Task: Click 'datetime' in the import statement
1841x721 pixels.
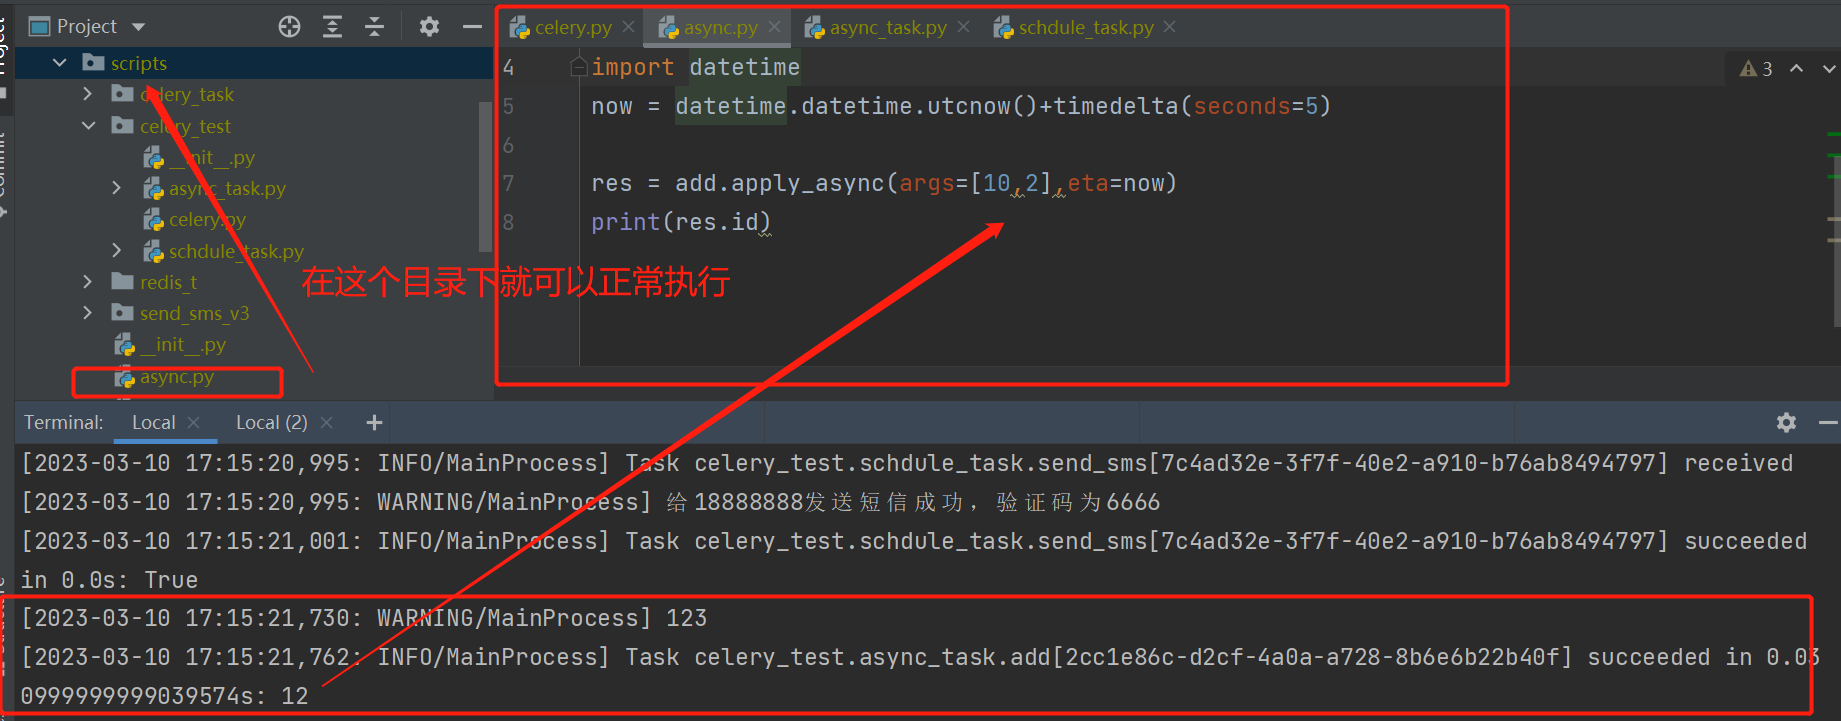Action: 744,67
